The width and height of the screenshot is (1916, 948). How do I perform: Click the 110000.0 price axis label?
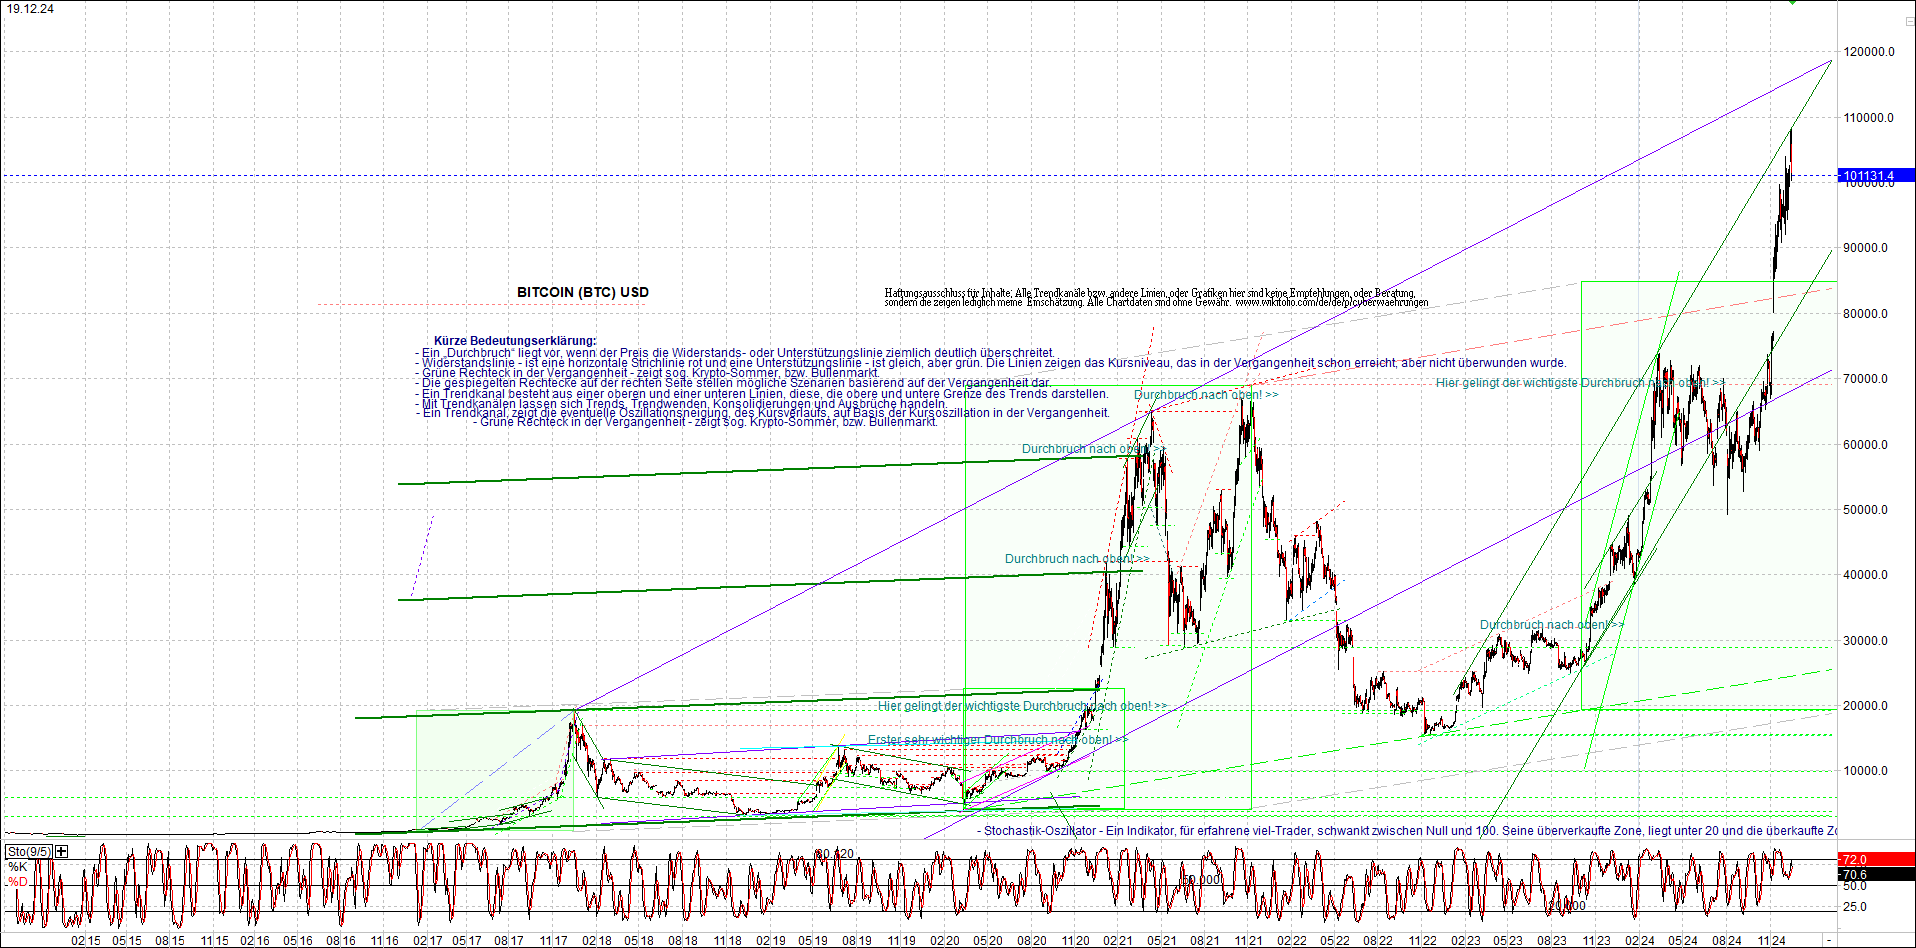coord(1869,117)
